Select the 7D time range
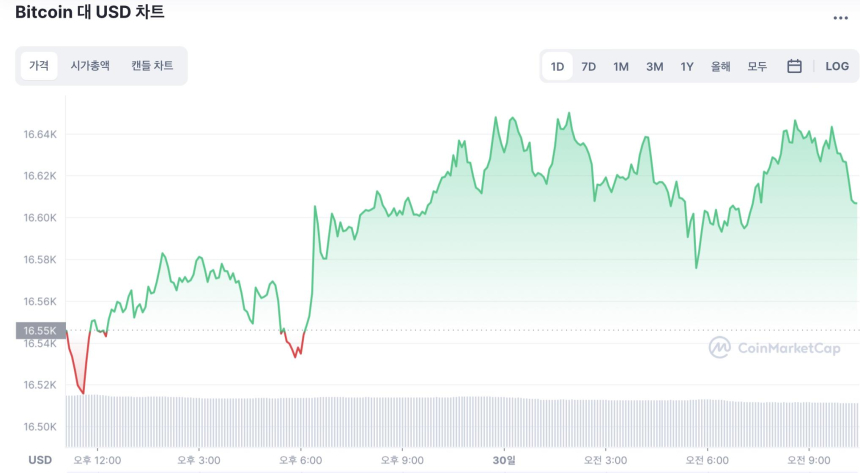The image size is (860, 473). tap(589, 66)
